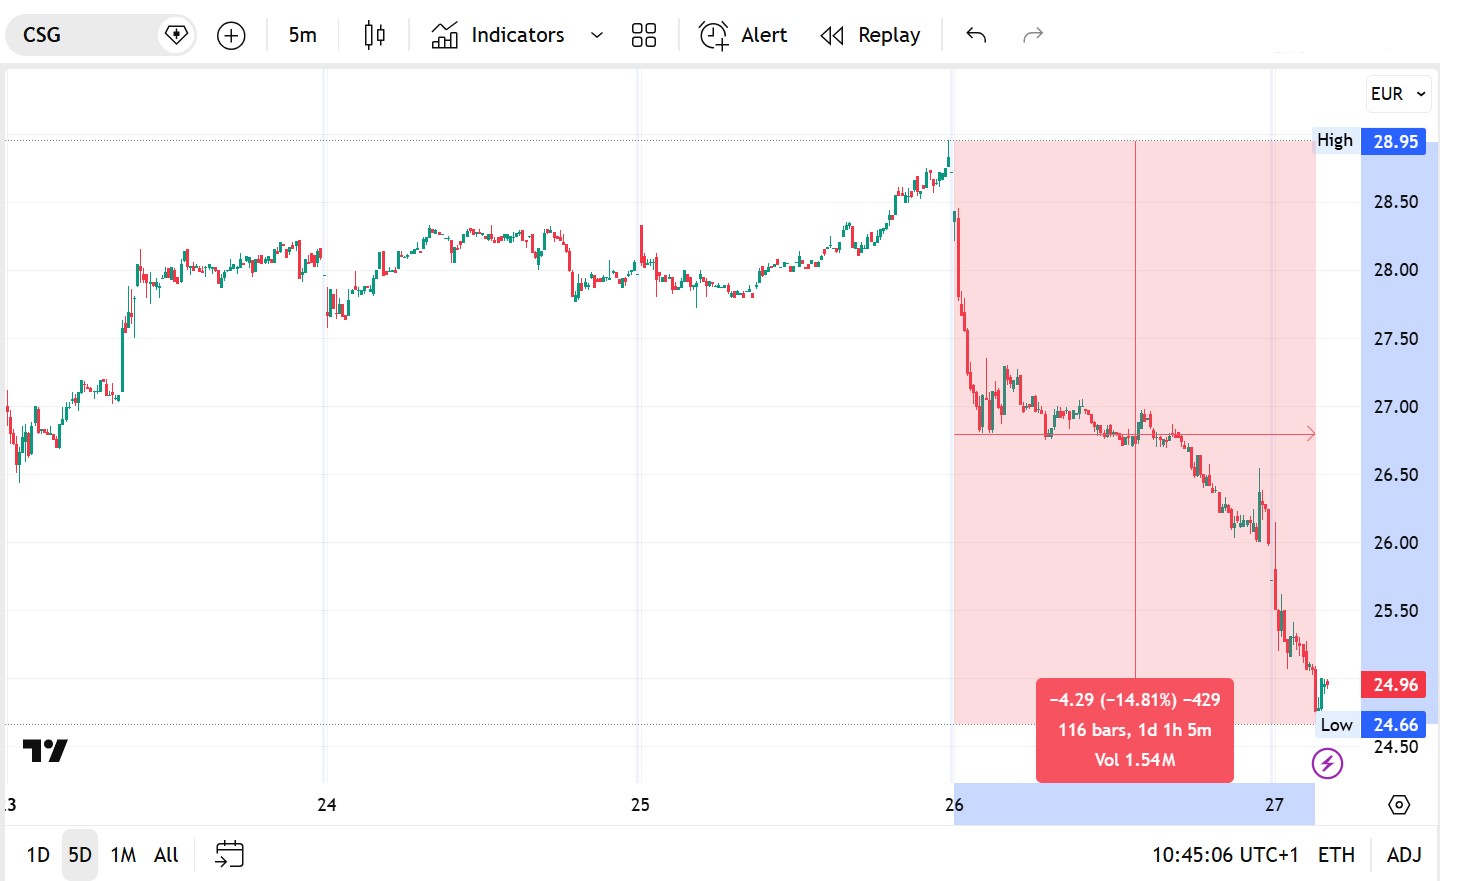Click the purple lightning flash icon

pyautogui.click(x=1327, y=764)
